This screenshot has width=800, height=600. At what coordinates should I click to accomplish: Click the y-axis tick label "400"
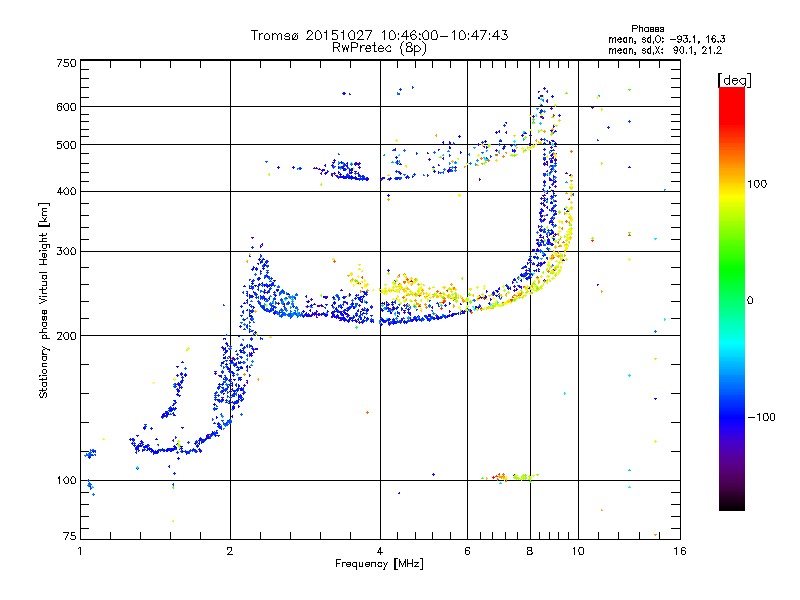point(66,192)
